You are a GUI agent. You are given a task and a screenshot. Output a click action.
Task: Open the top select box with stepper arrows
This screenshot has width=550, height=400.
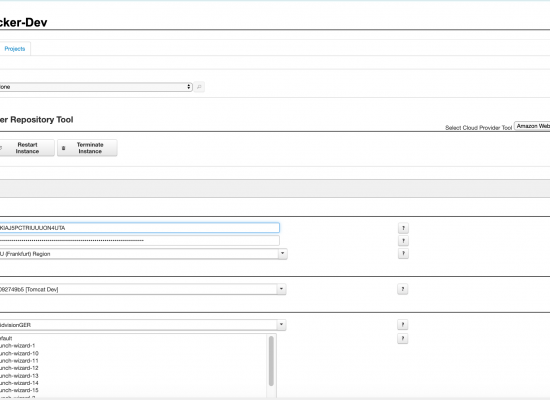96,87
